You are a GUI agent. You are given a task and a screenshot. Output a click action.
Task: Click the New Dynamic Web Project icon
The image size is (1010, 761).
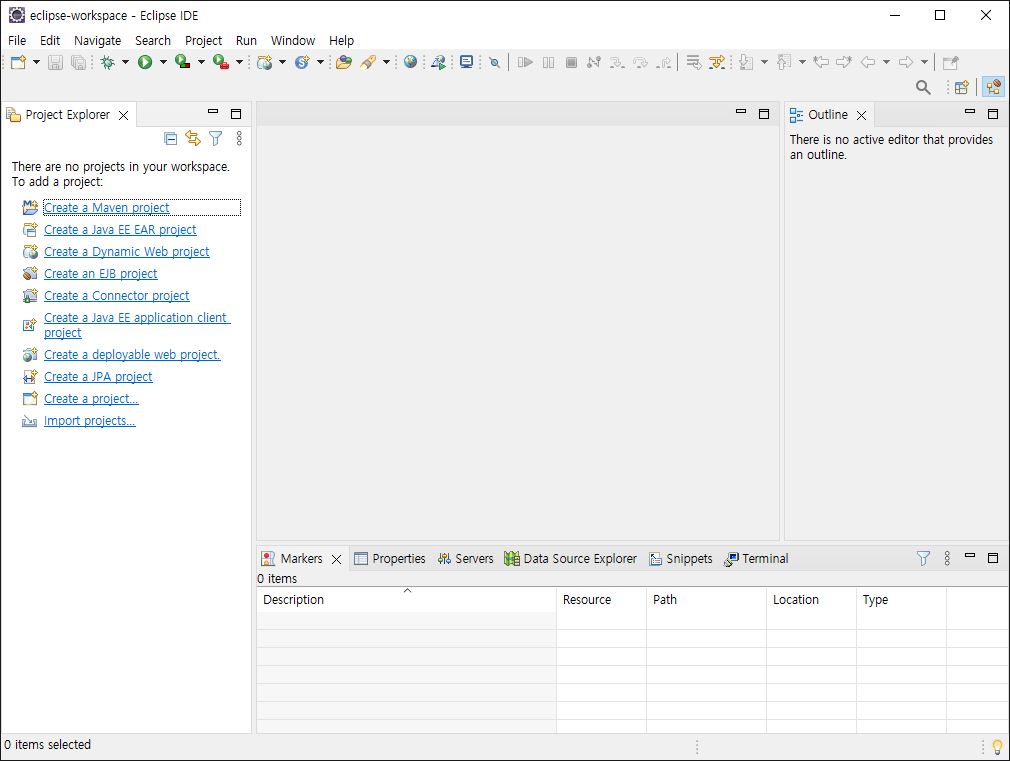pos(264,63)
